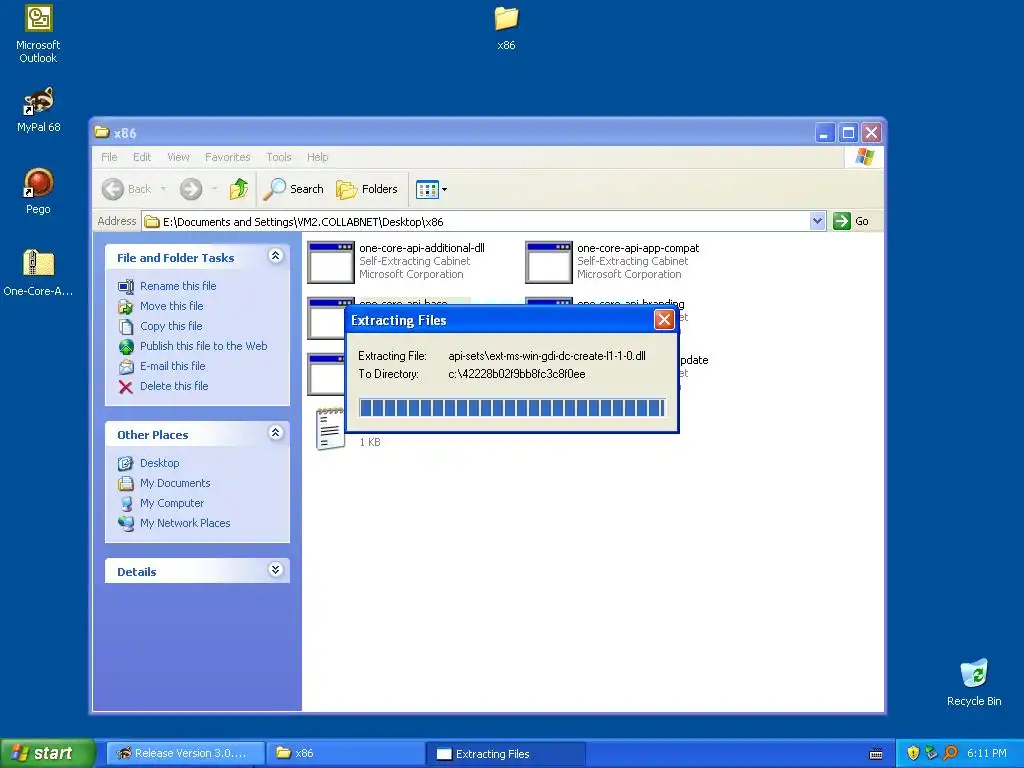Toggle the Folders pane

click(x=366, y=189)
